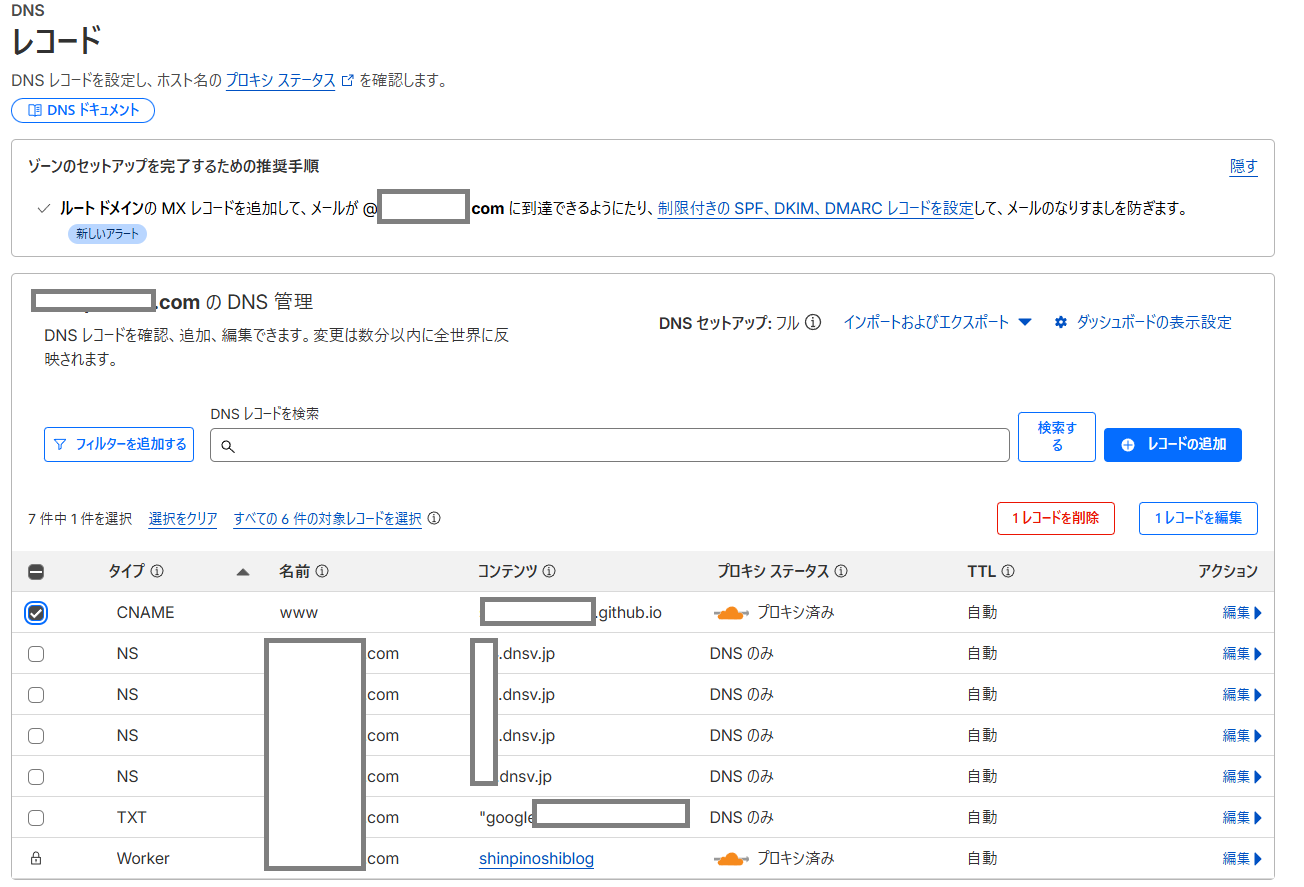This screenshot has height=887, width=1304.
Task: Check the TXT record checkbox
Action: coord(36,818)
